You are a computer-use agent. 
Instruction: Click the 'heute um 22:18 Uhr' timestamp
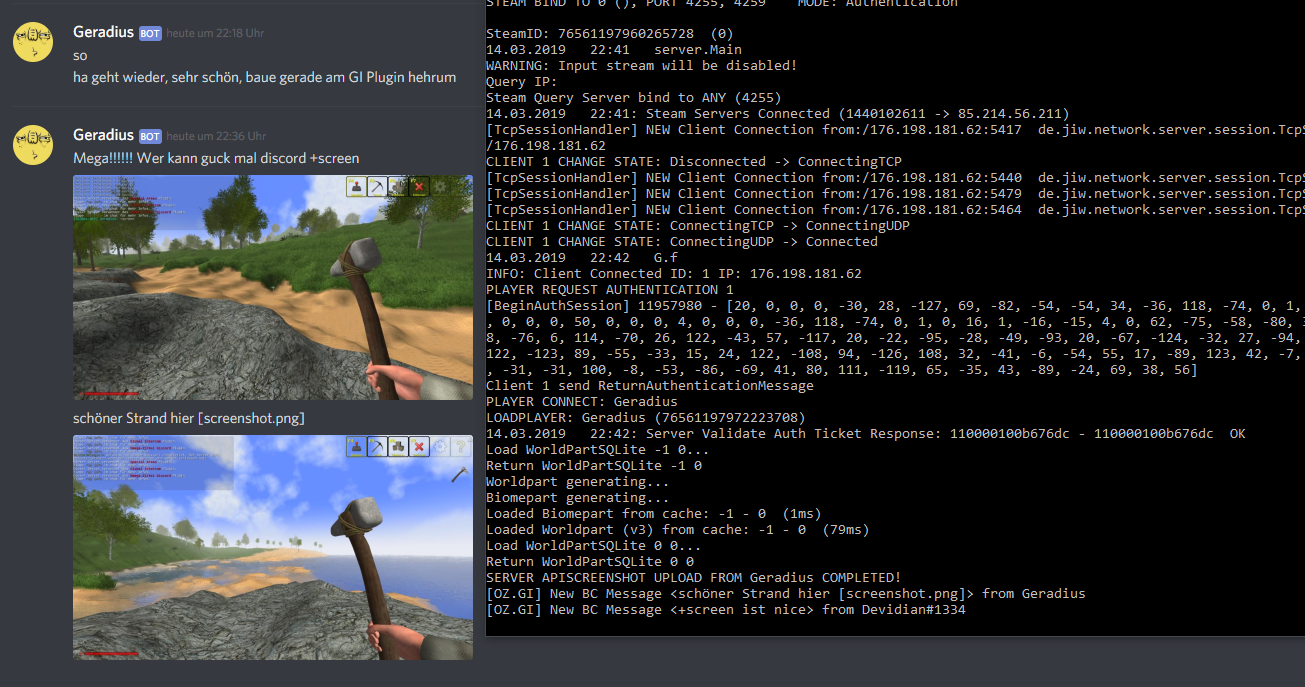click(x=216, y=33)
